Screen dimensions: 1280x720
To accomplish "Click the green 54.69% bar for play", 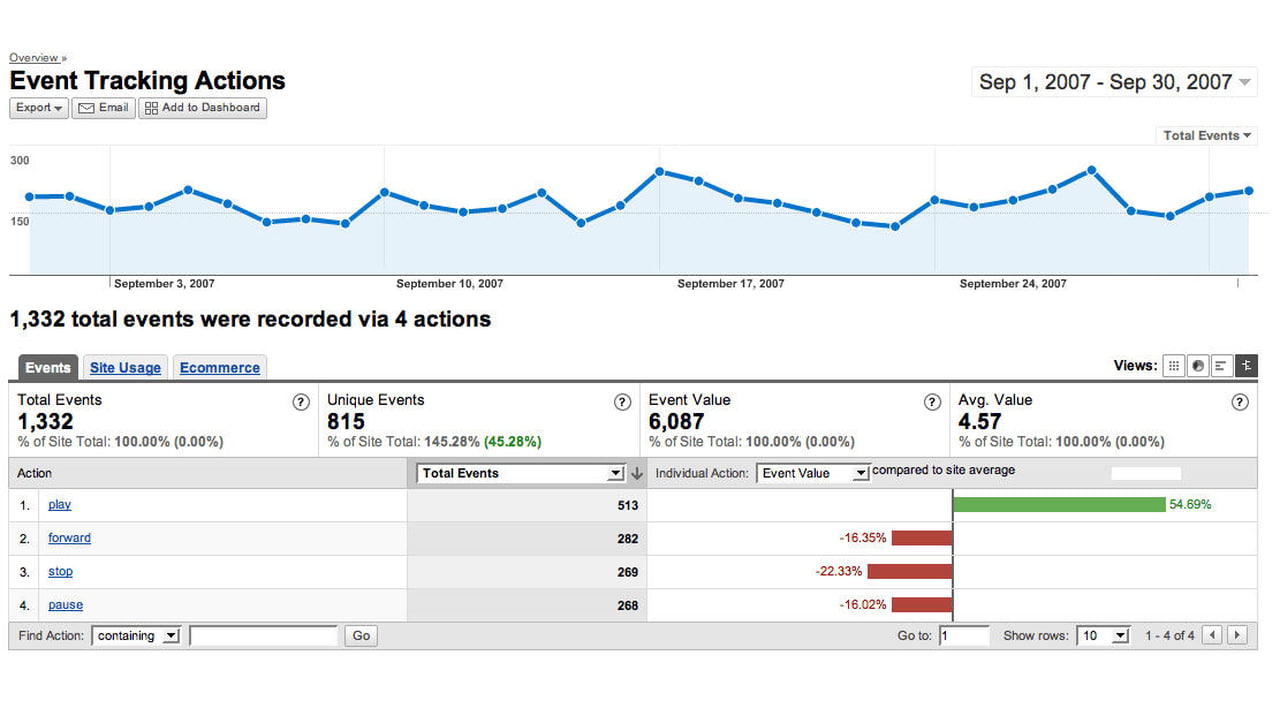I will pyautogui.click(x=1059, y=505).
